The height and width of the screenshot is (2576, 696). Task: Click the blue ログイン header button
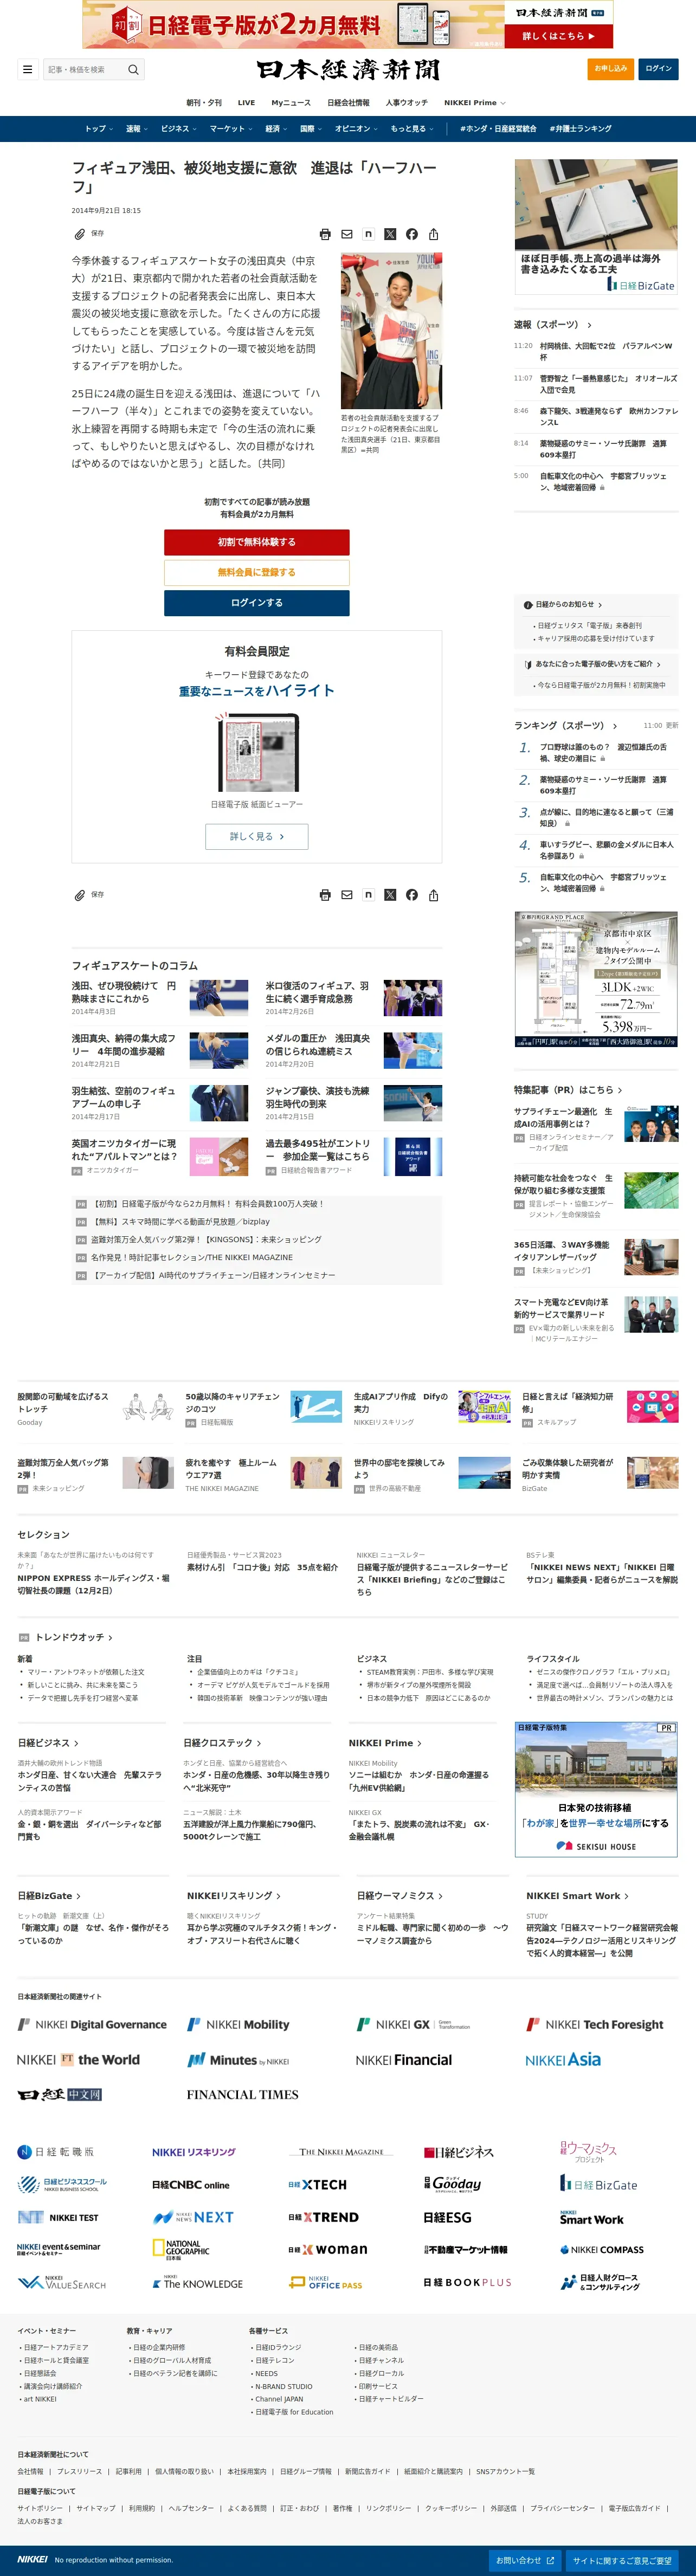click(x=659, y=69)
